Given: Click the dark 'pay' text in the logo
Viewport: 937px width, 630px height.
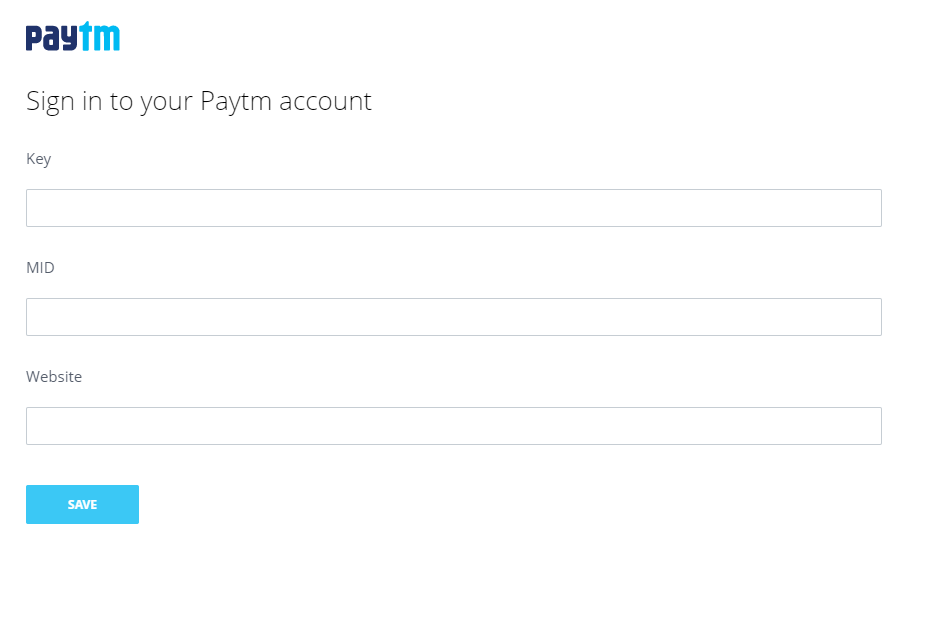Looking at the screenshot, I should click(x=50, y=36).
